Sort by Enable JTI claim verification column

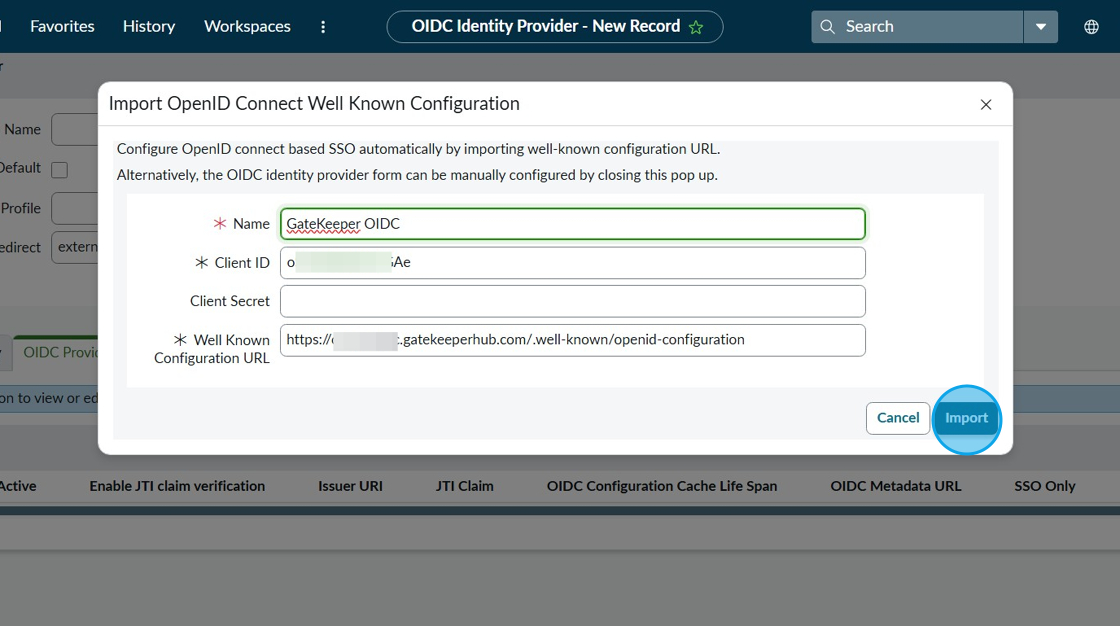click(x=177, y=486)
